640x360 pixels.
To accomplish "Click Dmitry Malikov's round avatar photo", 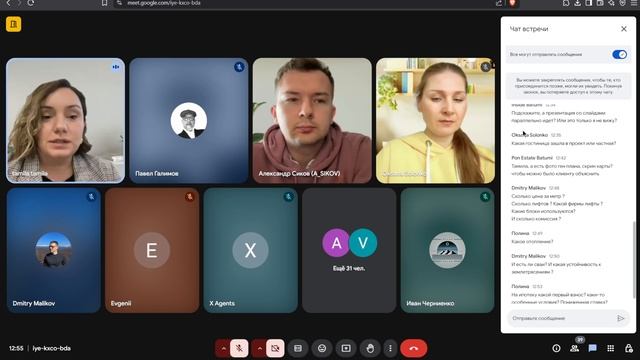I will point(53,250).
